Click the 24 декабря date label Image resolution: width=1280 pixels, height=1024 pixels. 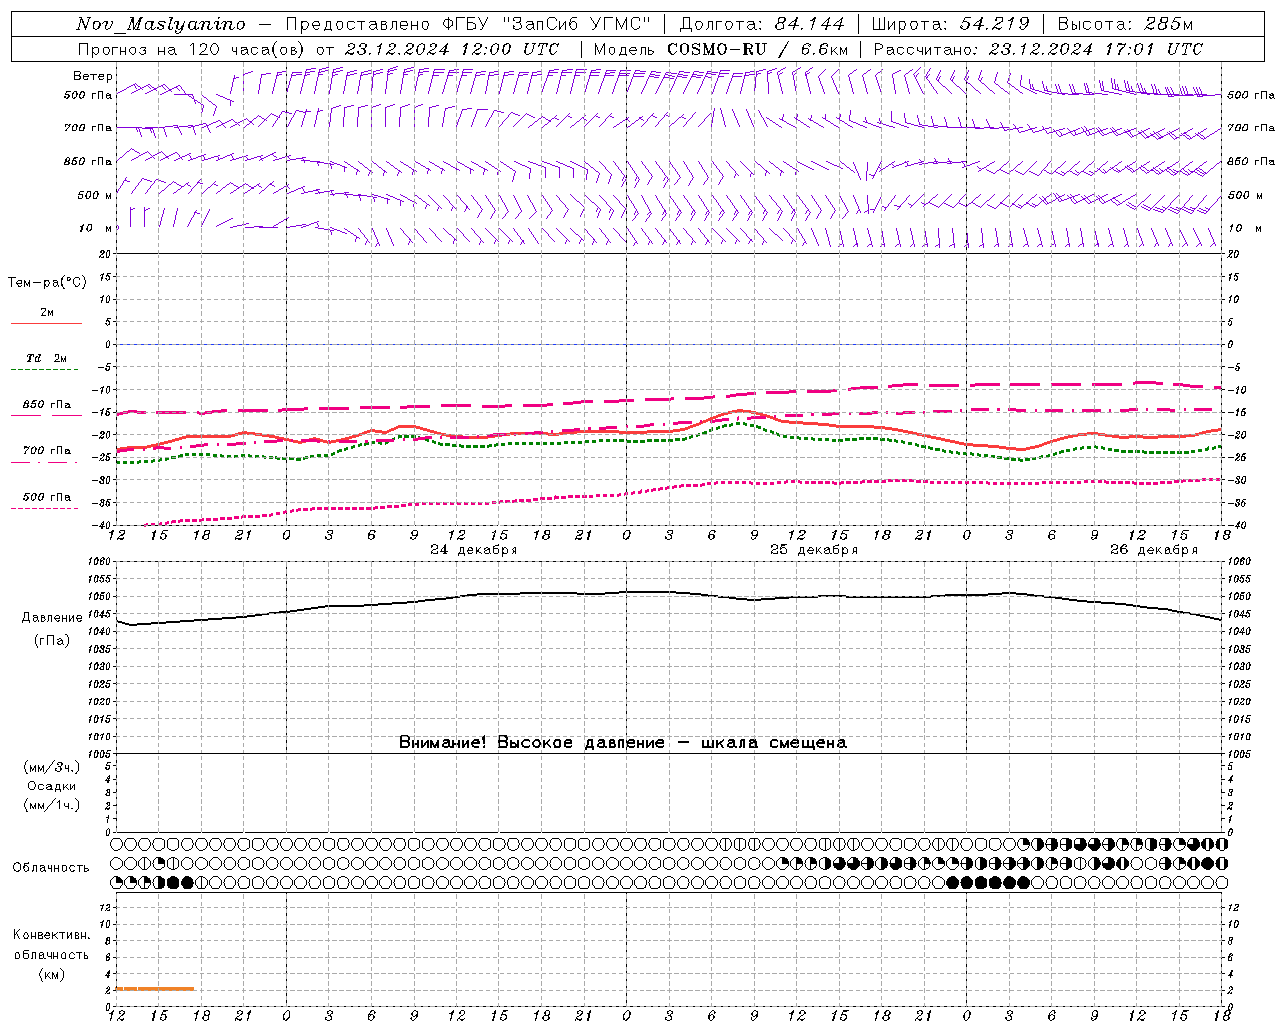pos(474,550)
